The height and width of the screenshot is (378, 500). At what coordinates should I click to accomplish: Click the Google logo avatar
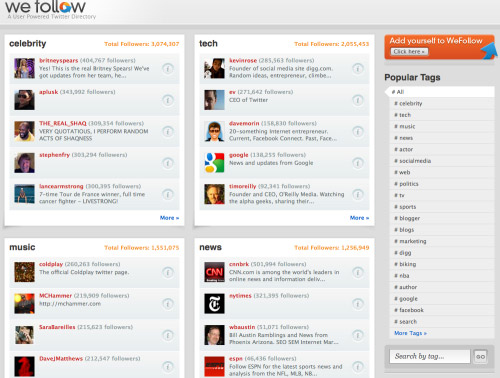214,163
